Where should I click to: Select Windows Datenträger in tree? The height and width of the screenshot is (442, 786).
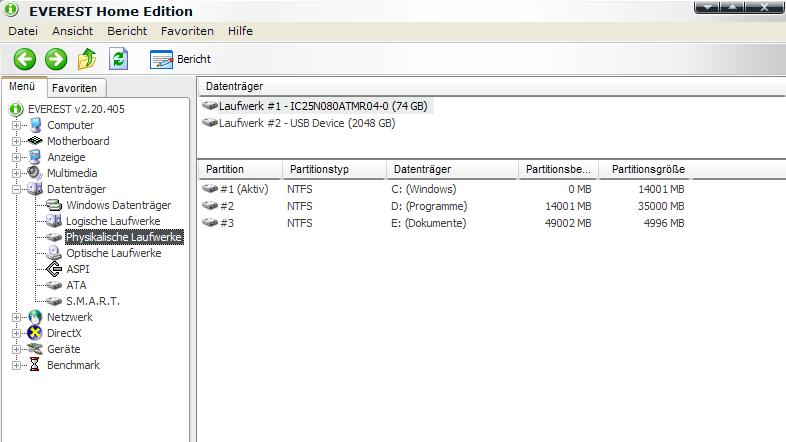tap(118, 205)
